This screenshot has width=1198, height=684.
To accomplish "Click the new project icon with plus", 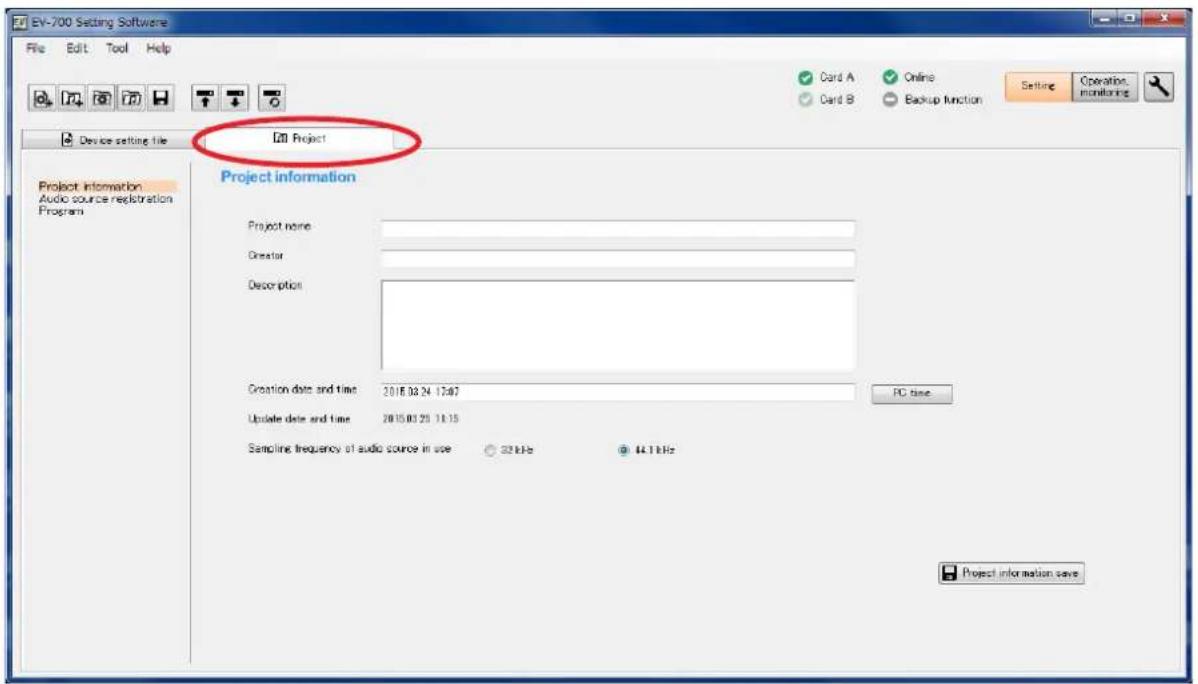I will [x=72, y=99].
